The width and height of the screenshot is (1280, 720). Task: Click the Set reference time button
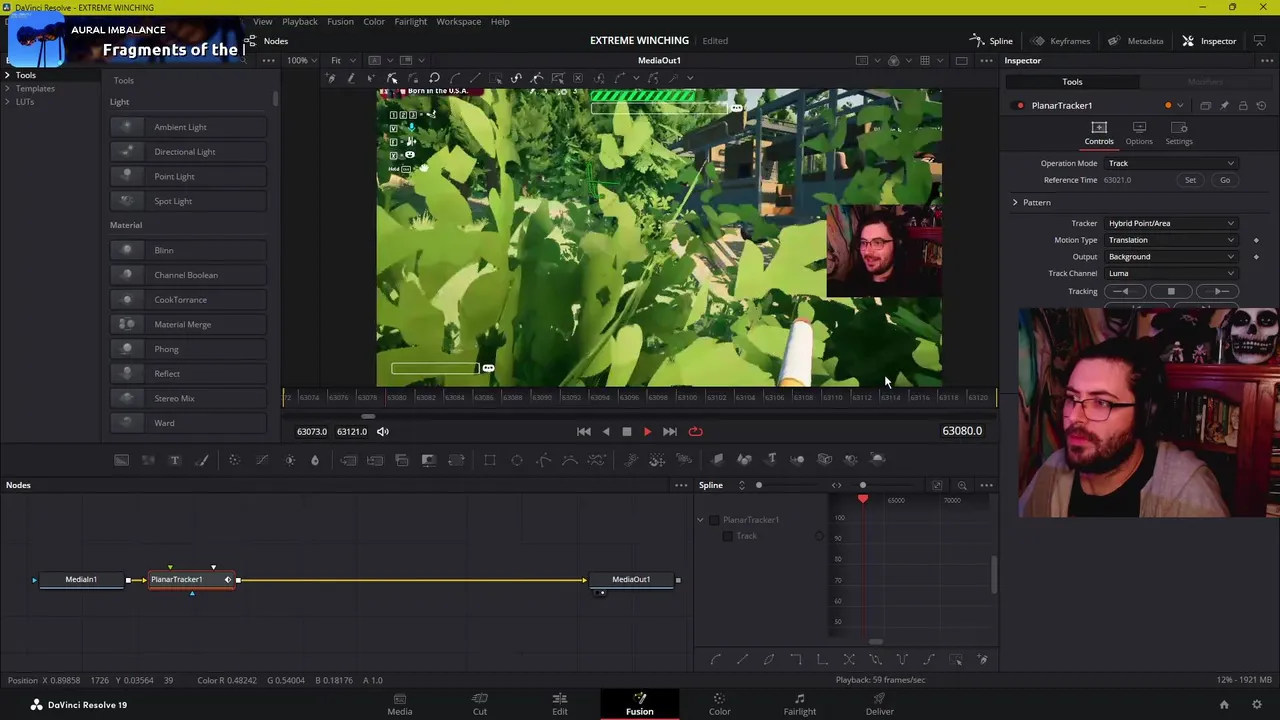1190,180
